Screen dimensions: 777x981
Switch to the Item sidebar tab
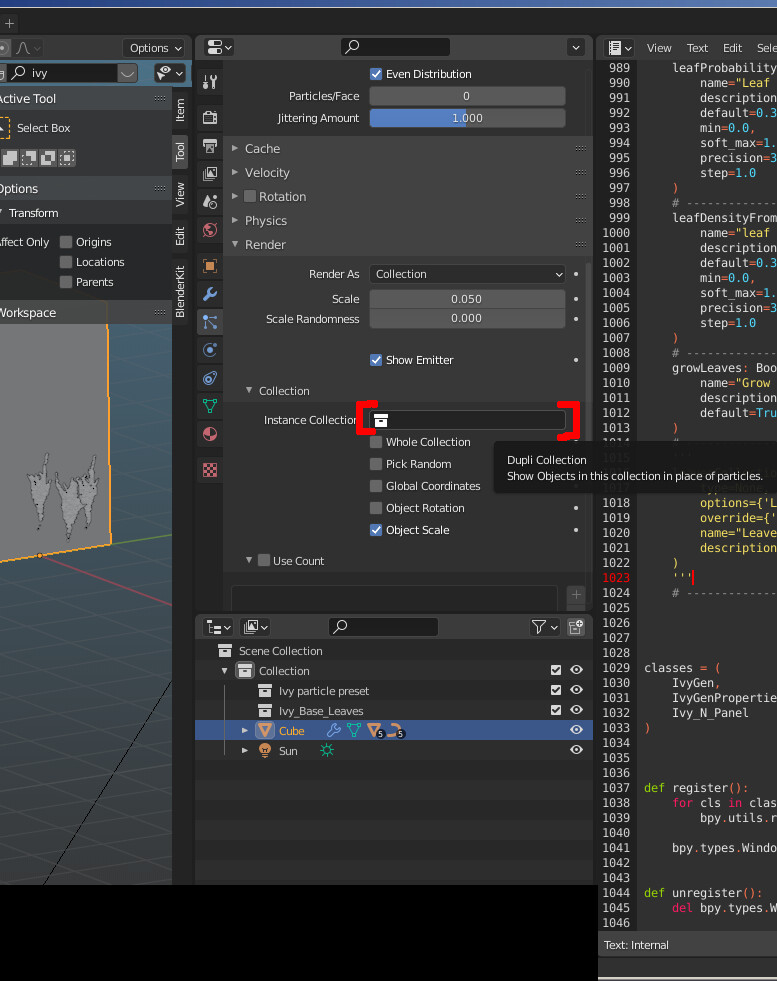click(180, 111)
